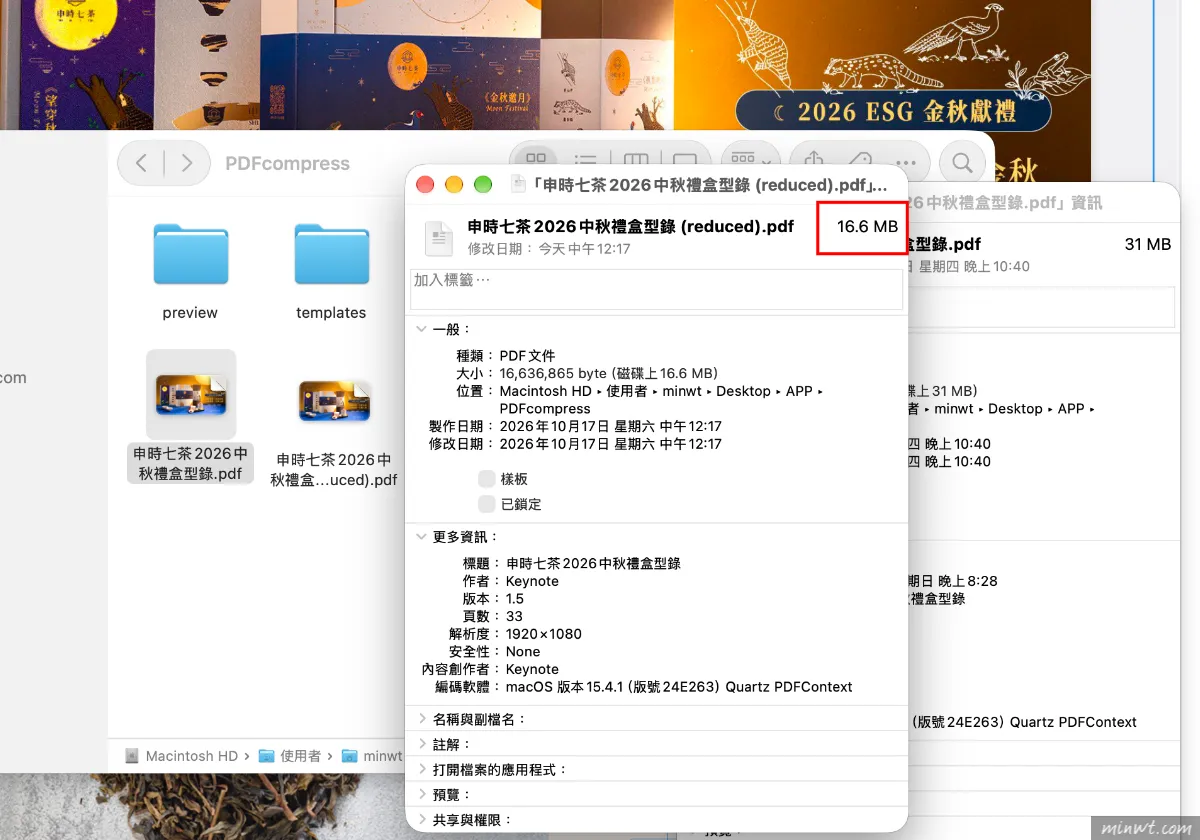
Task: Click 使用者 folder in the Finder path bar
Action: [290, 756]
